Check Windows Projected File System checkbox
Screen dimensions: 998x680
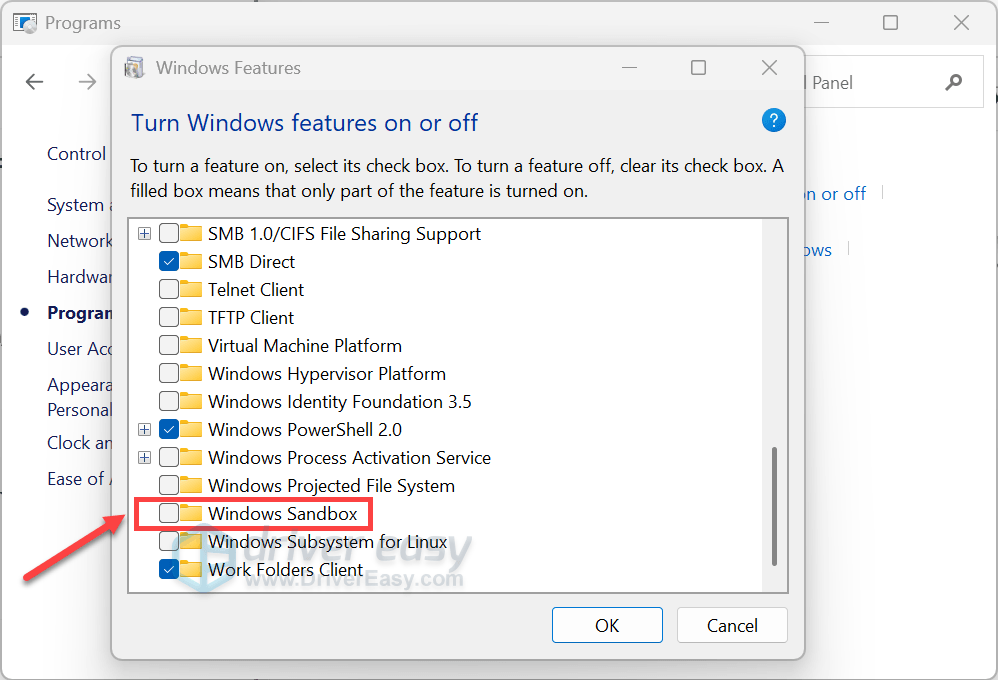tap(169, 485)
